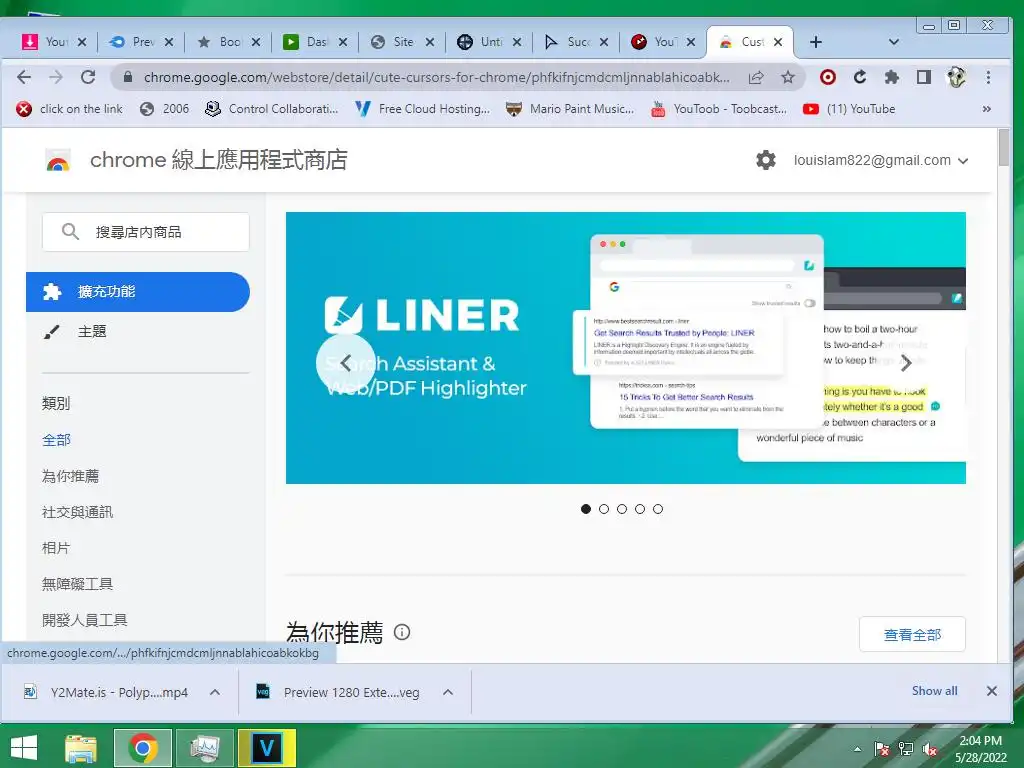Select the second carousel dot

click(x=604, y=509)
